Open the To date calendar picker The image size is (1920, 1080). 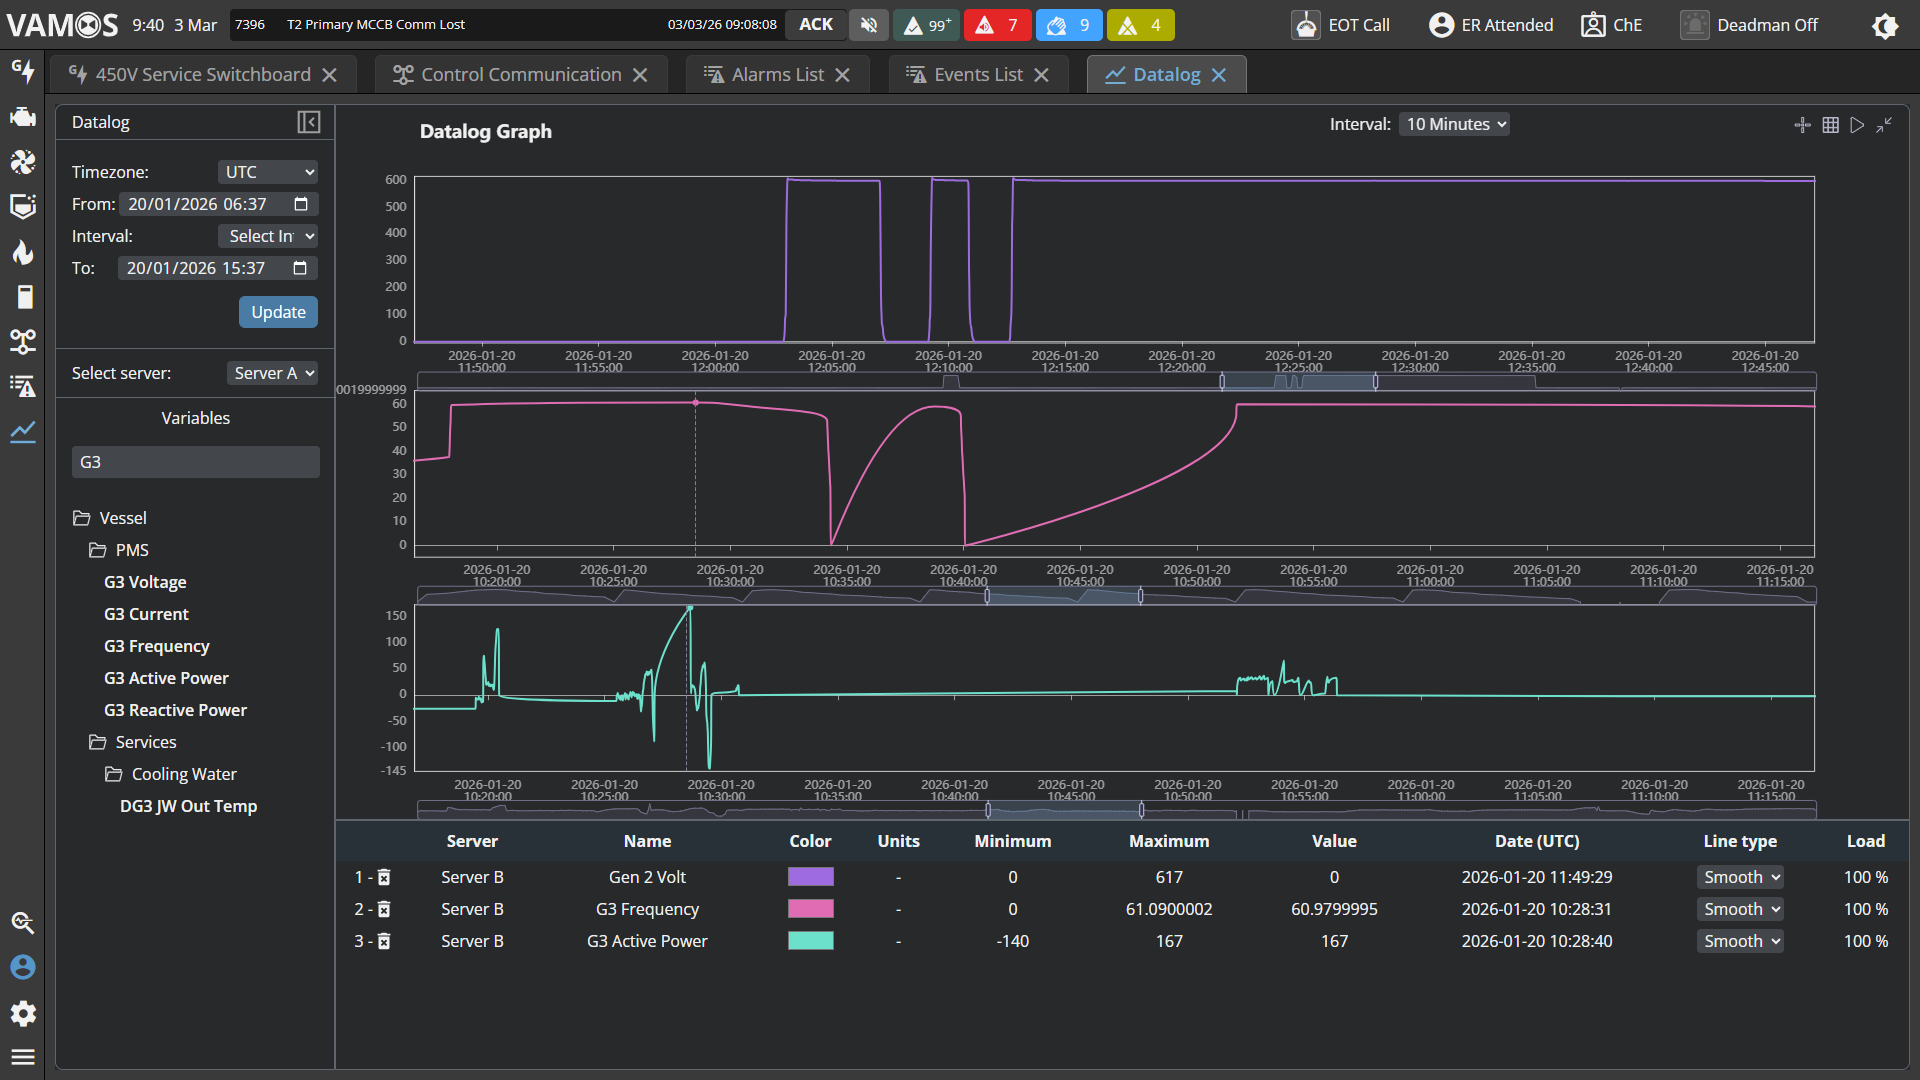click(x=300, y=268)
